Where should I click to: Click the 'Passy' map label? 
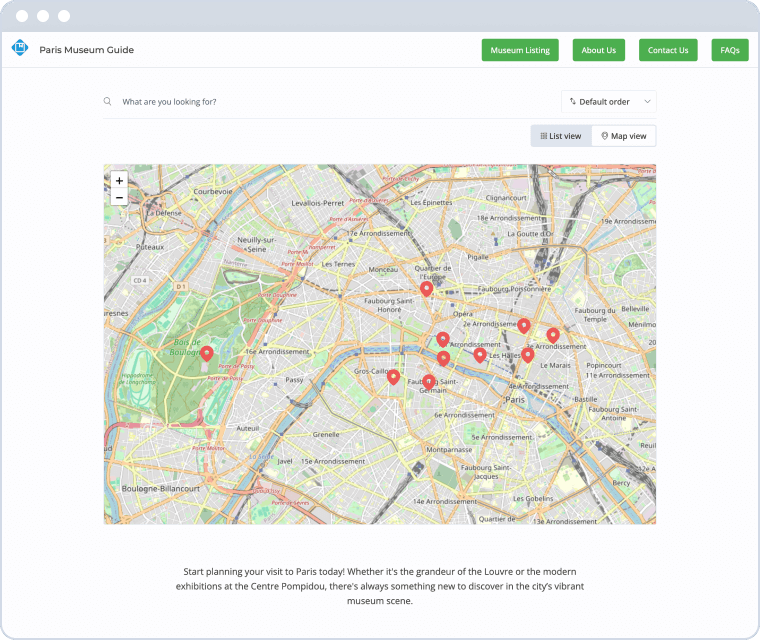(294, 380)
